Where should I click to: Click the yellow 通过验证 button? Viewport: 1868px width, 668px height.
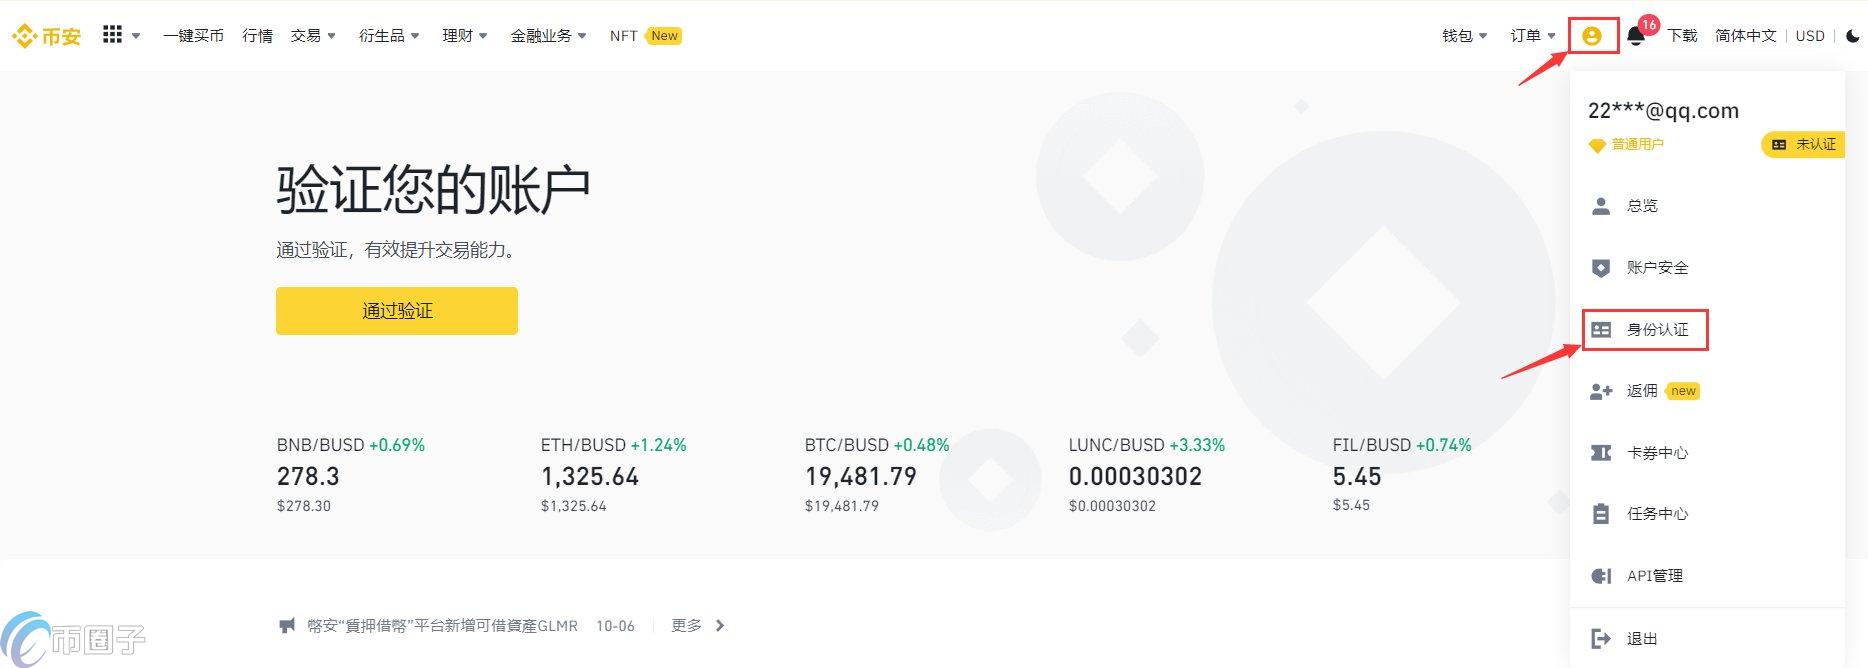point(397,311)
